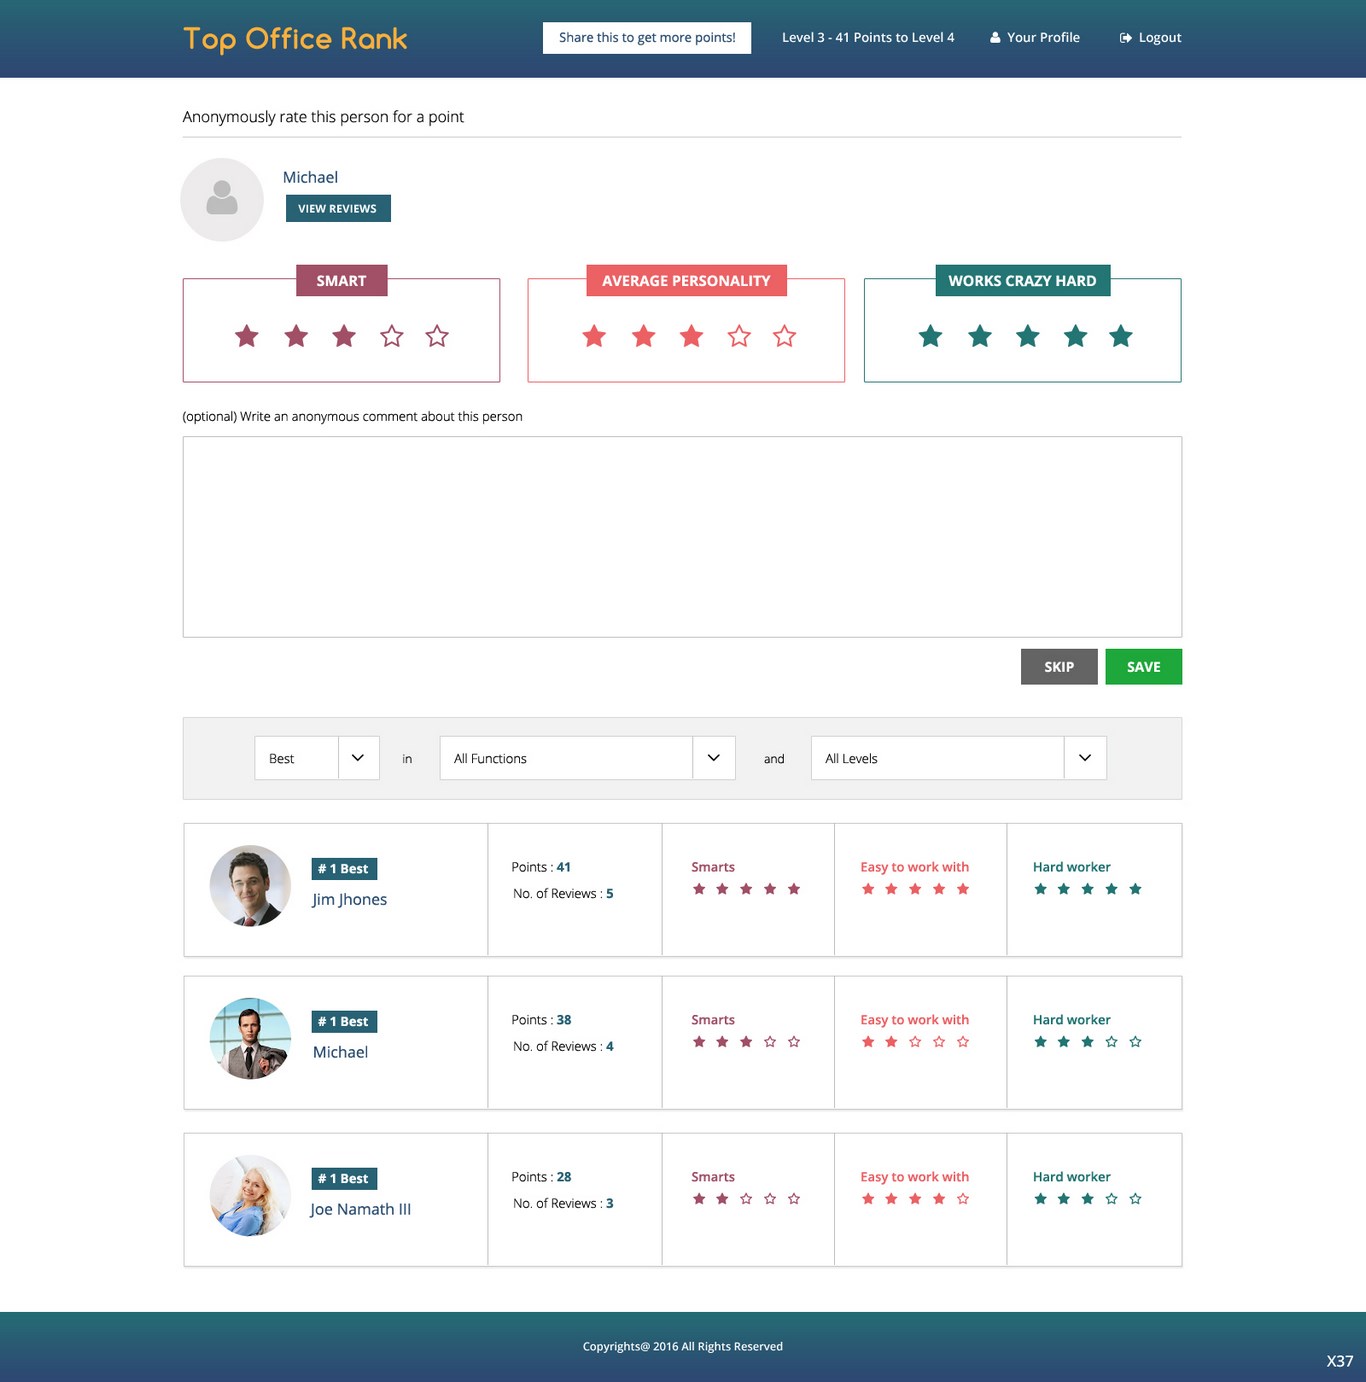Click Jim Jhones profile photo

[x=250, y=886]
